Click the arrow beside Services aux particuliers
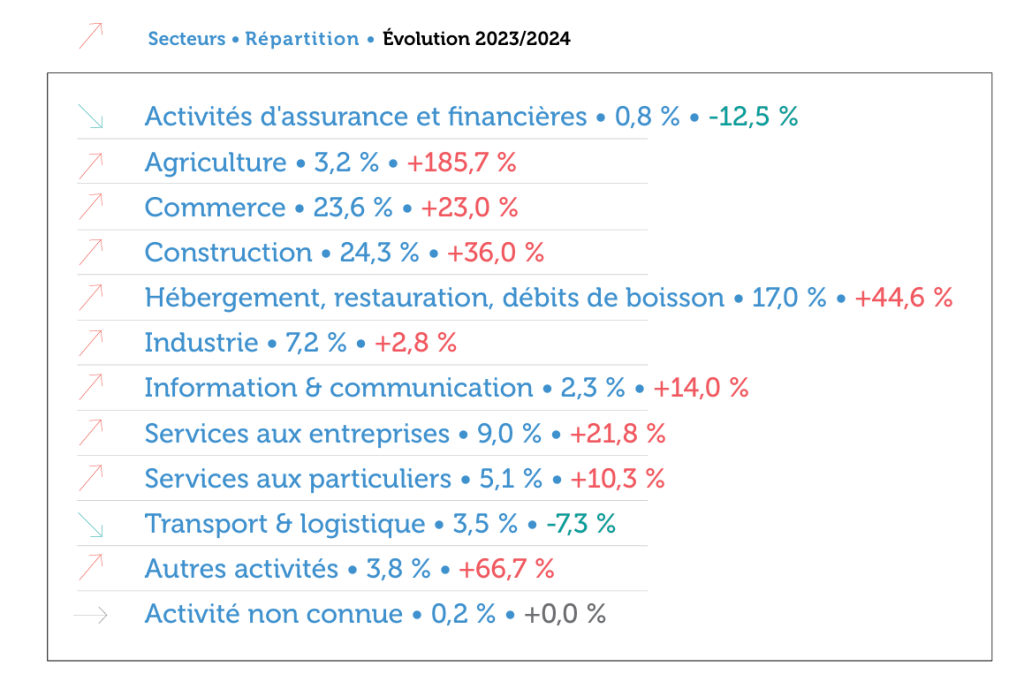The height and width of the screenshot is (674, 1024). coord(91,478)
